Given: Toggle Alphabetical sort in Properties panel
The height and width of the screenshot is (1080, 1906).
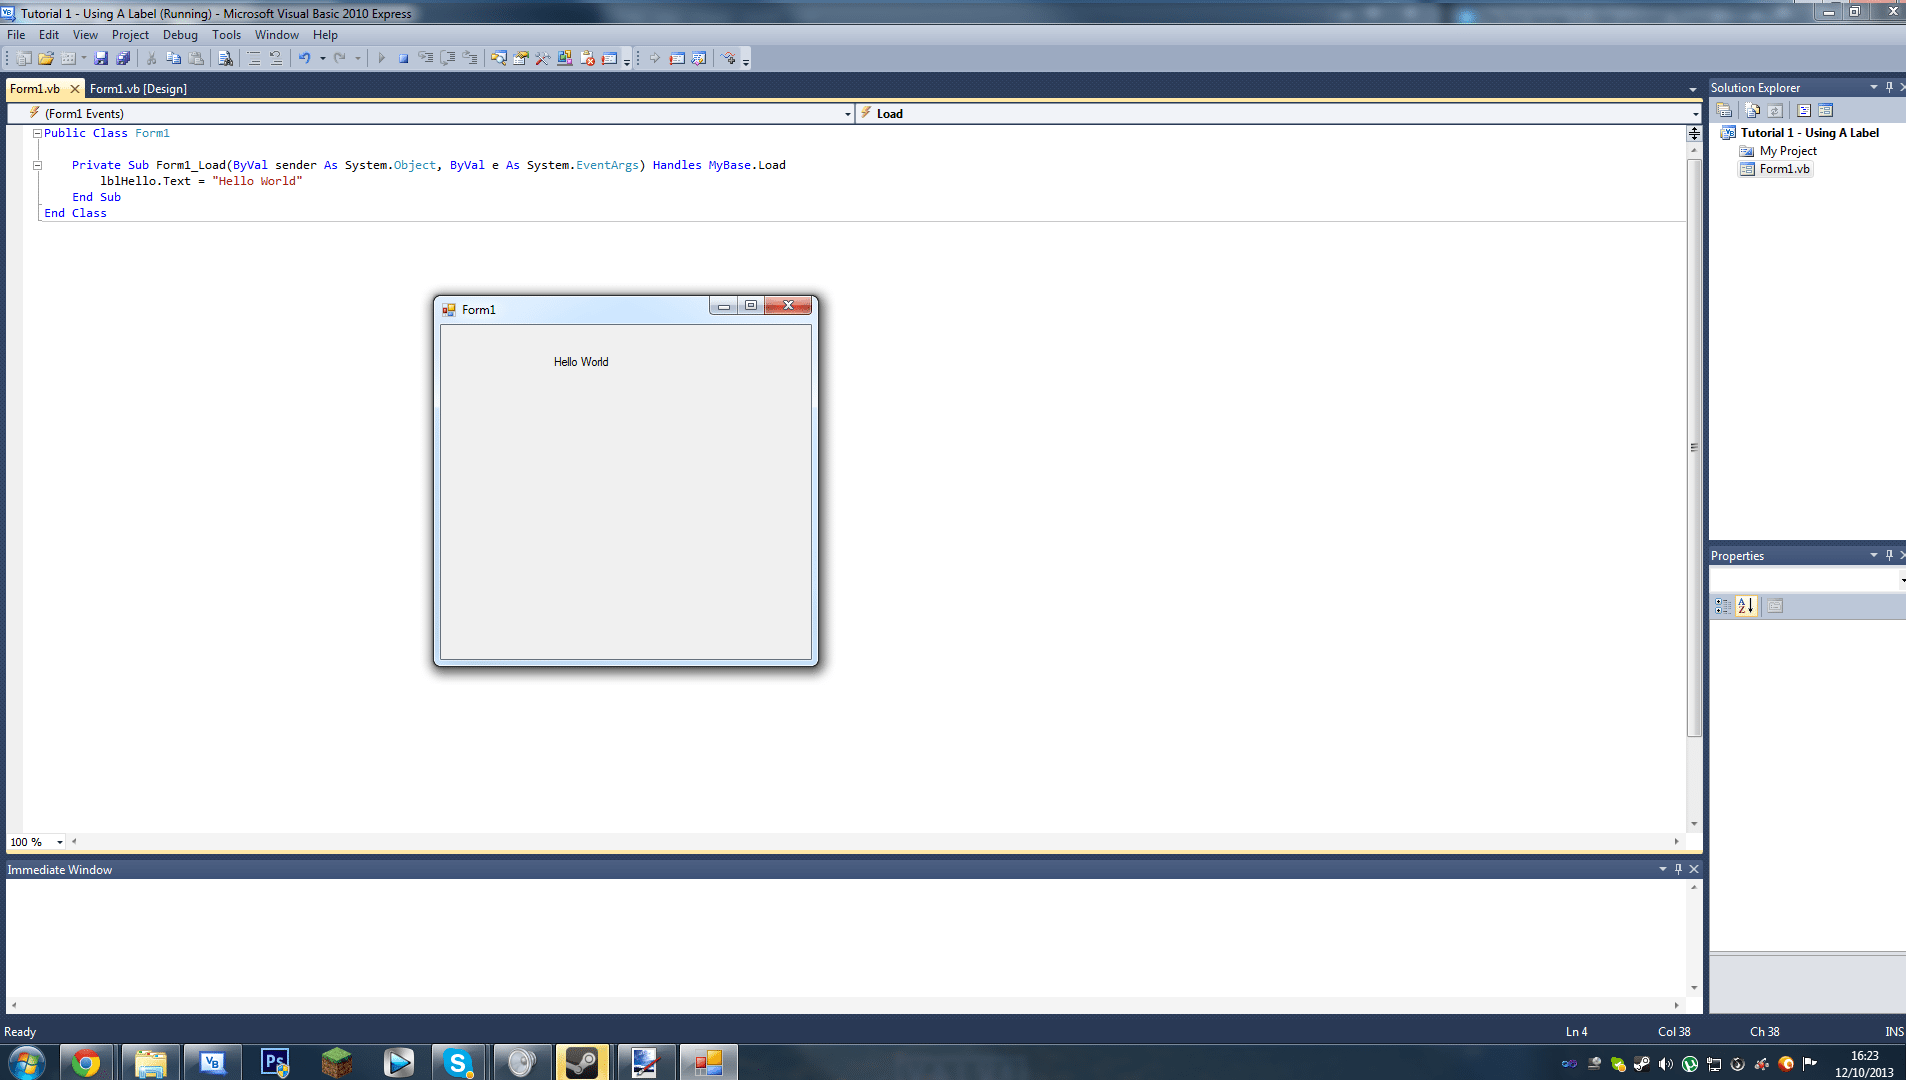Looking at the screenshot, I should pos(1746,606).
